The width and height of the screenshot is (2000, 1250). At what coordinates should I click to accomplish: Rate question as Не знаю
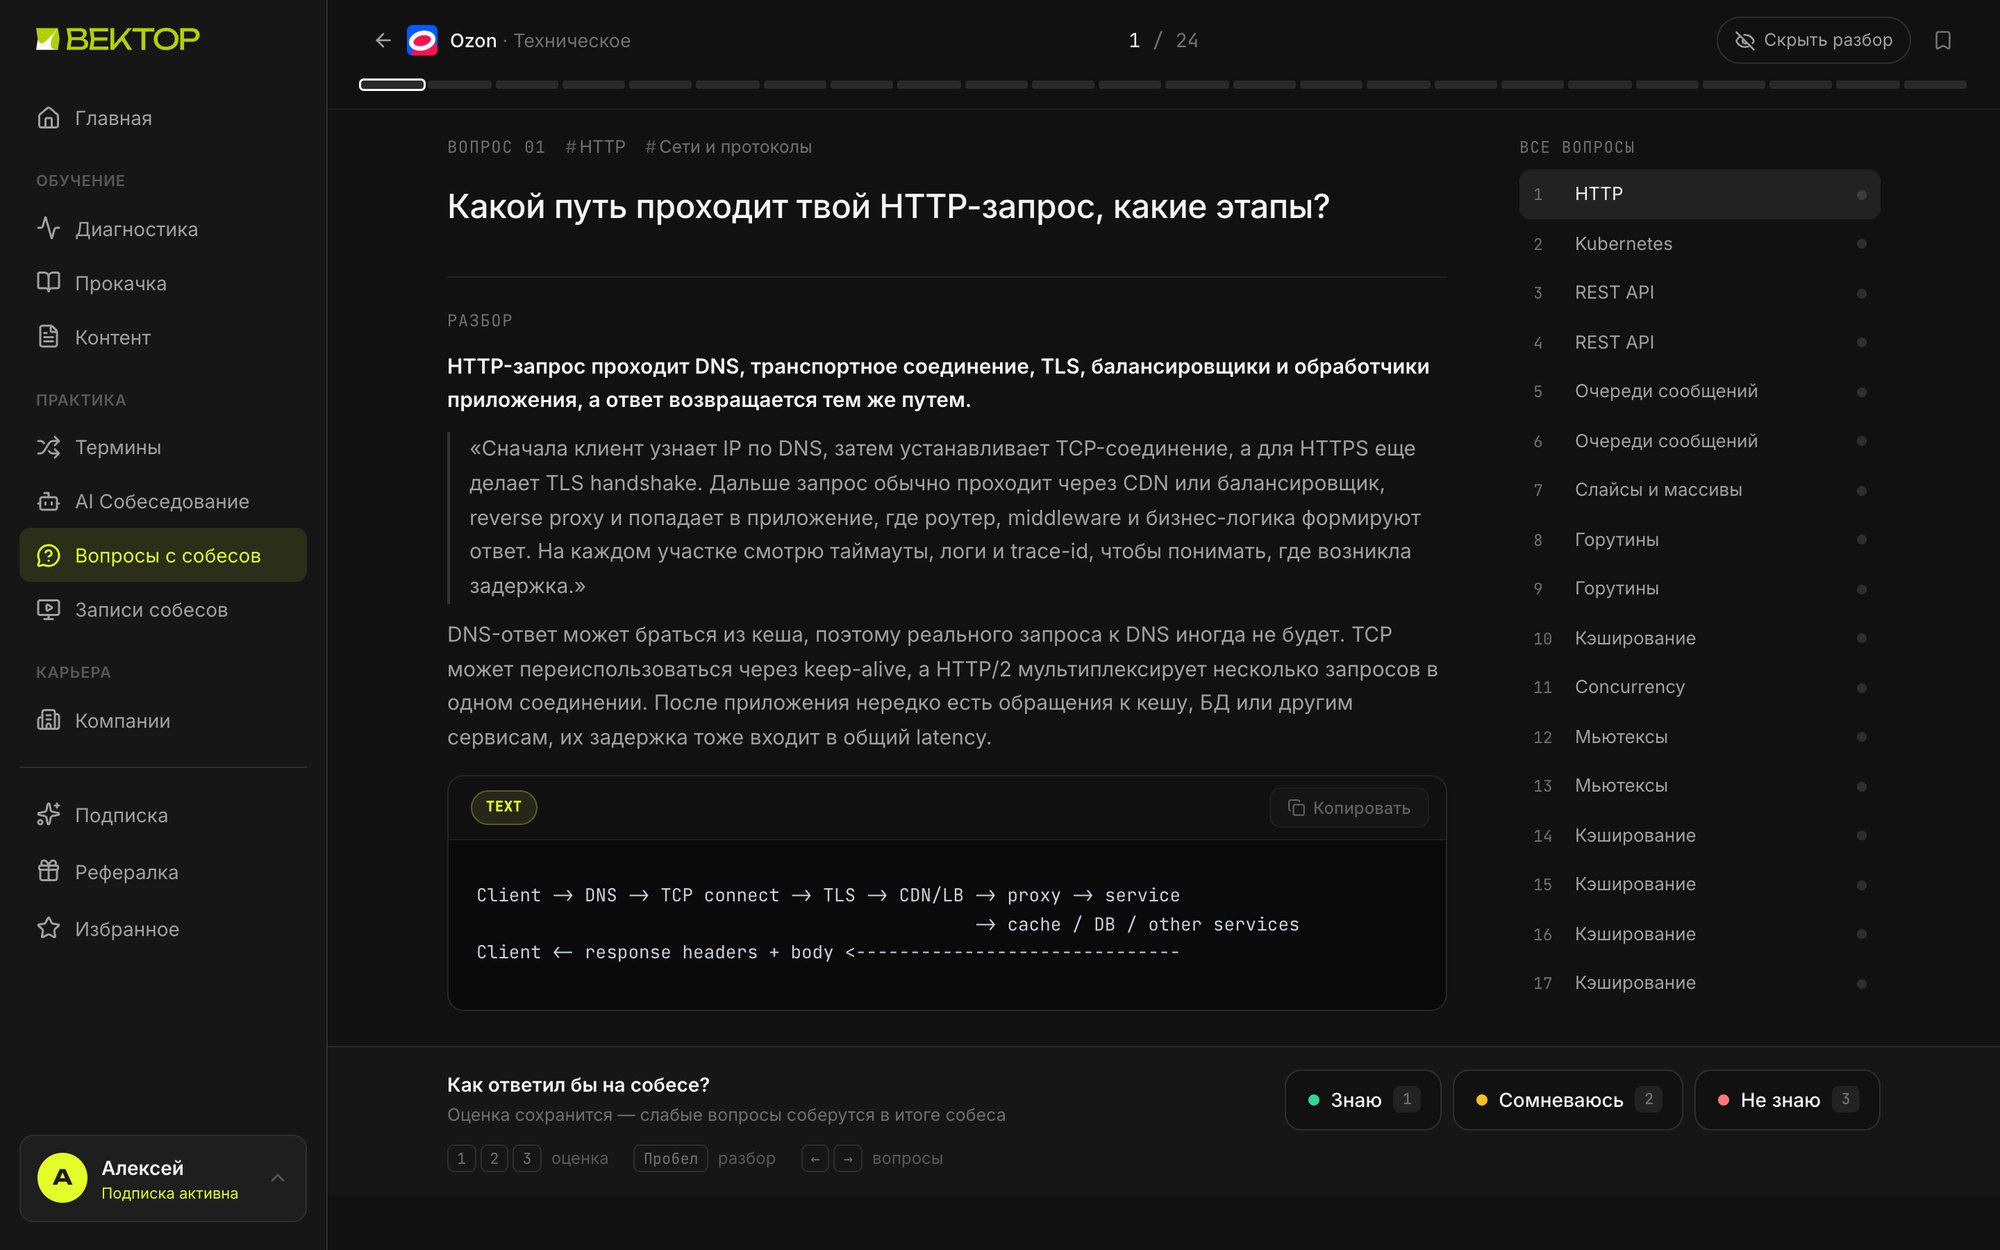(1787, 1100)
